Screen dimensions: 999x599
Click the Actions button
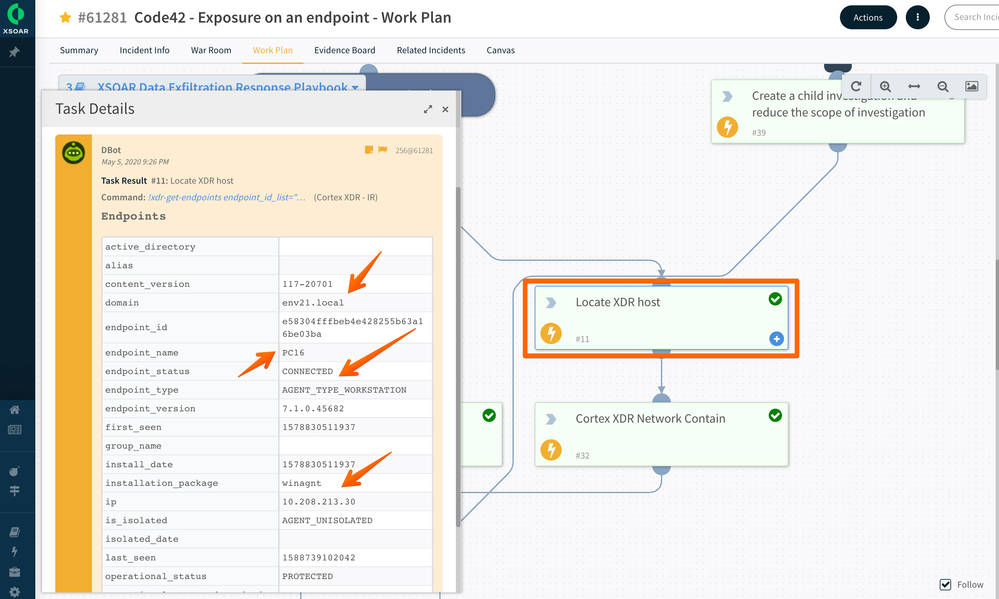click(868, 17)
